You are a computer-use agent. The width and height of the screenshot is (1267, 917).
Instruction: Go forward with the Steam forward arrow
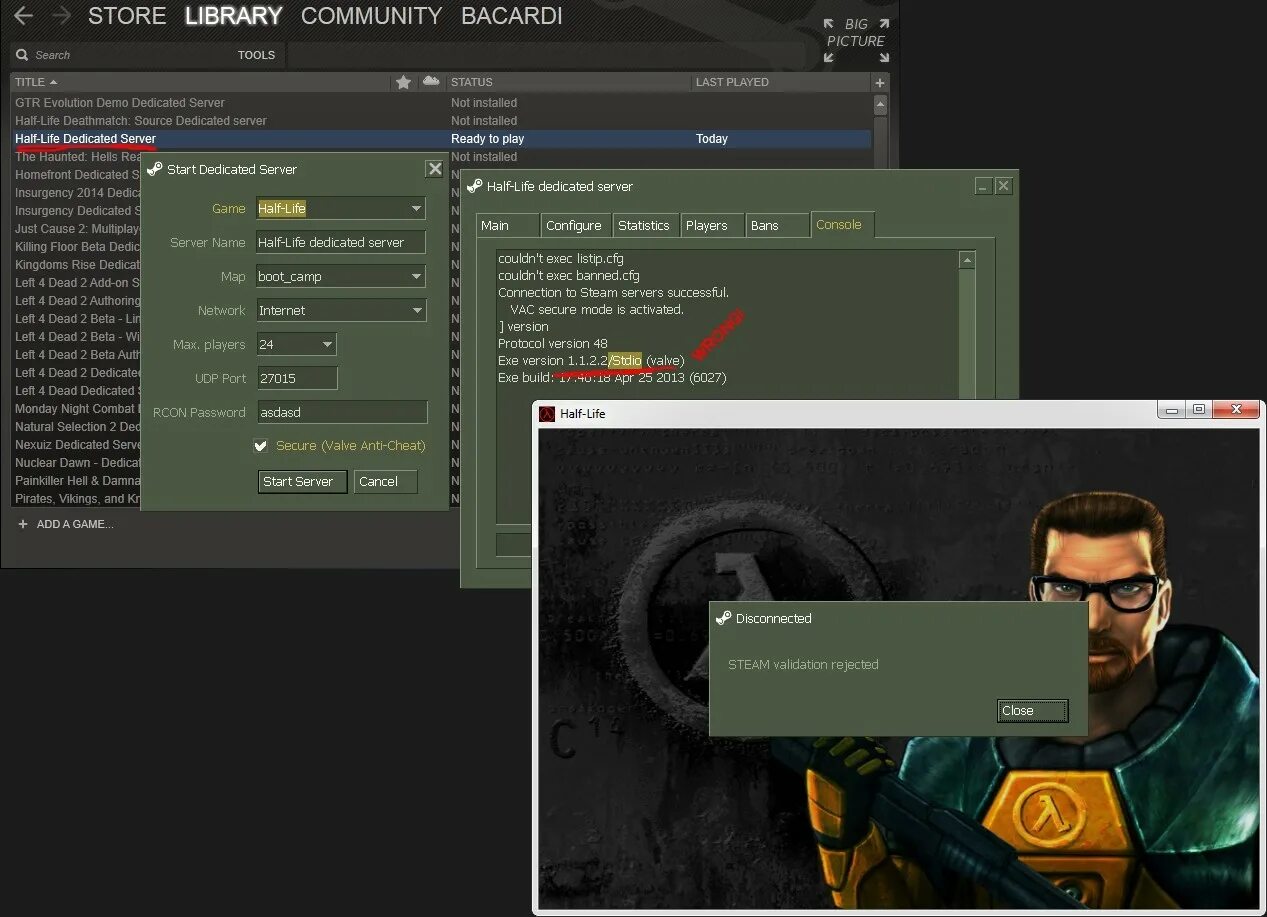tap(60, 16)
